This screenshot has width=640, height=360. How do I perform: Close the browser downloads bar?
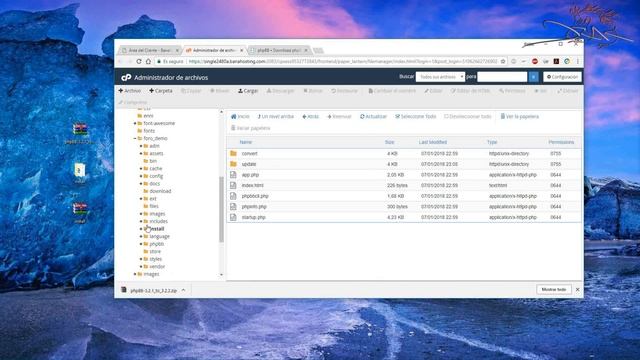coord(577,289)
